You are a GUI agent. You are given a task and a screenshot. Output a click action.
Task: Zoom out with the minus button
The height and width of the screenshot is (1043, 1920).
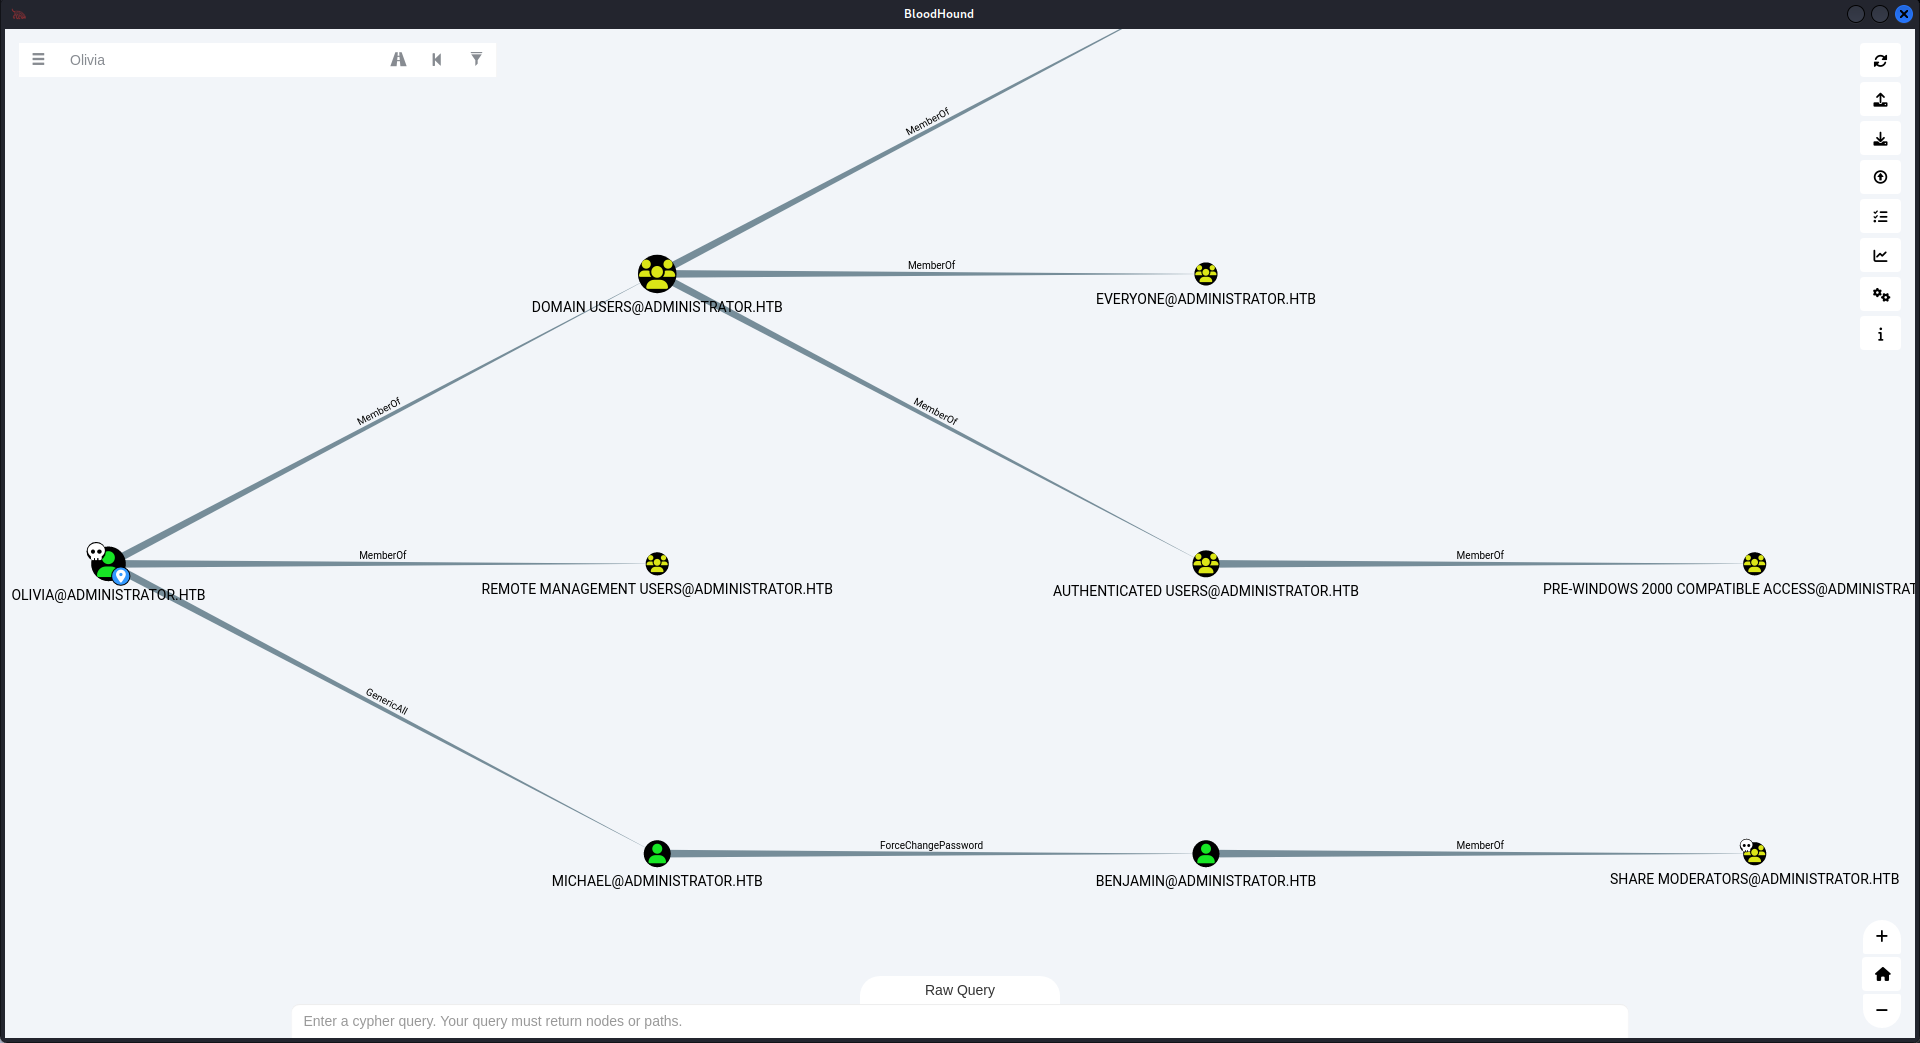click(1881, 1010)
